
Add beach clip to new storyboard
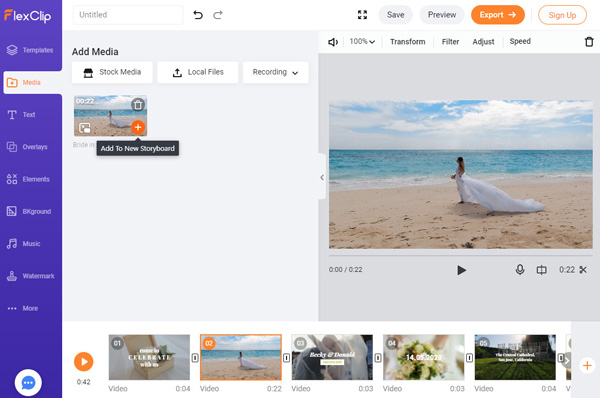[138, 127]
